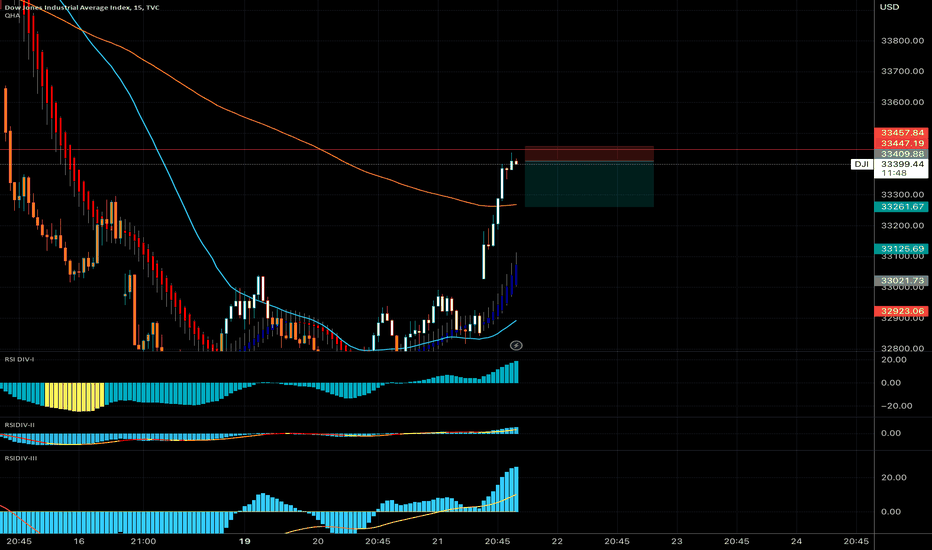Image resolution: width=932 pixels, height=550 pixels.
Task: Select the gray 33021.73 price label
Action: [902, 281]
